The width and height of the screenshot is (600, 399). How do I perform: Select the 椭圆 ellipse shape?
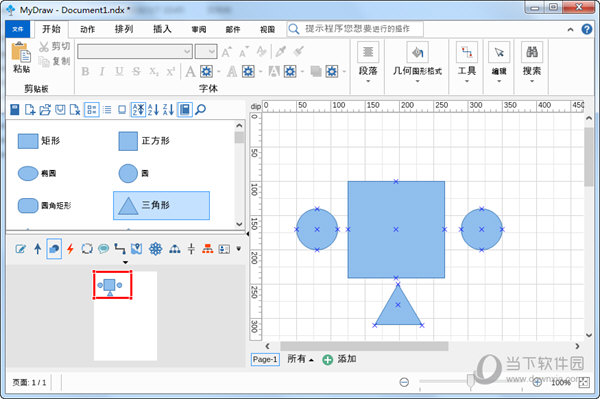[37, 173]
